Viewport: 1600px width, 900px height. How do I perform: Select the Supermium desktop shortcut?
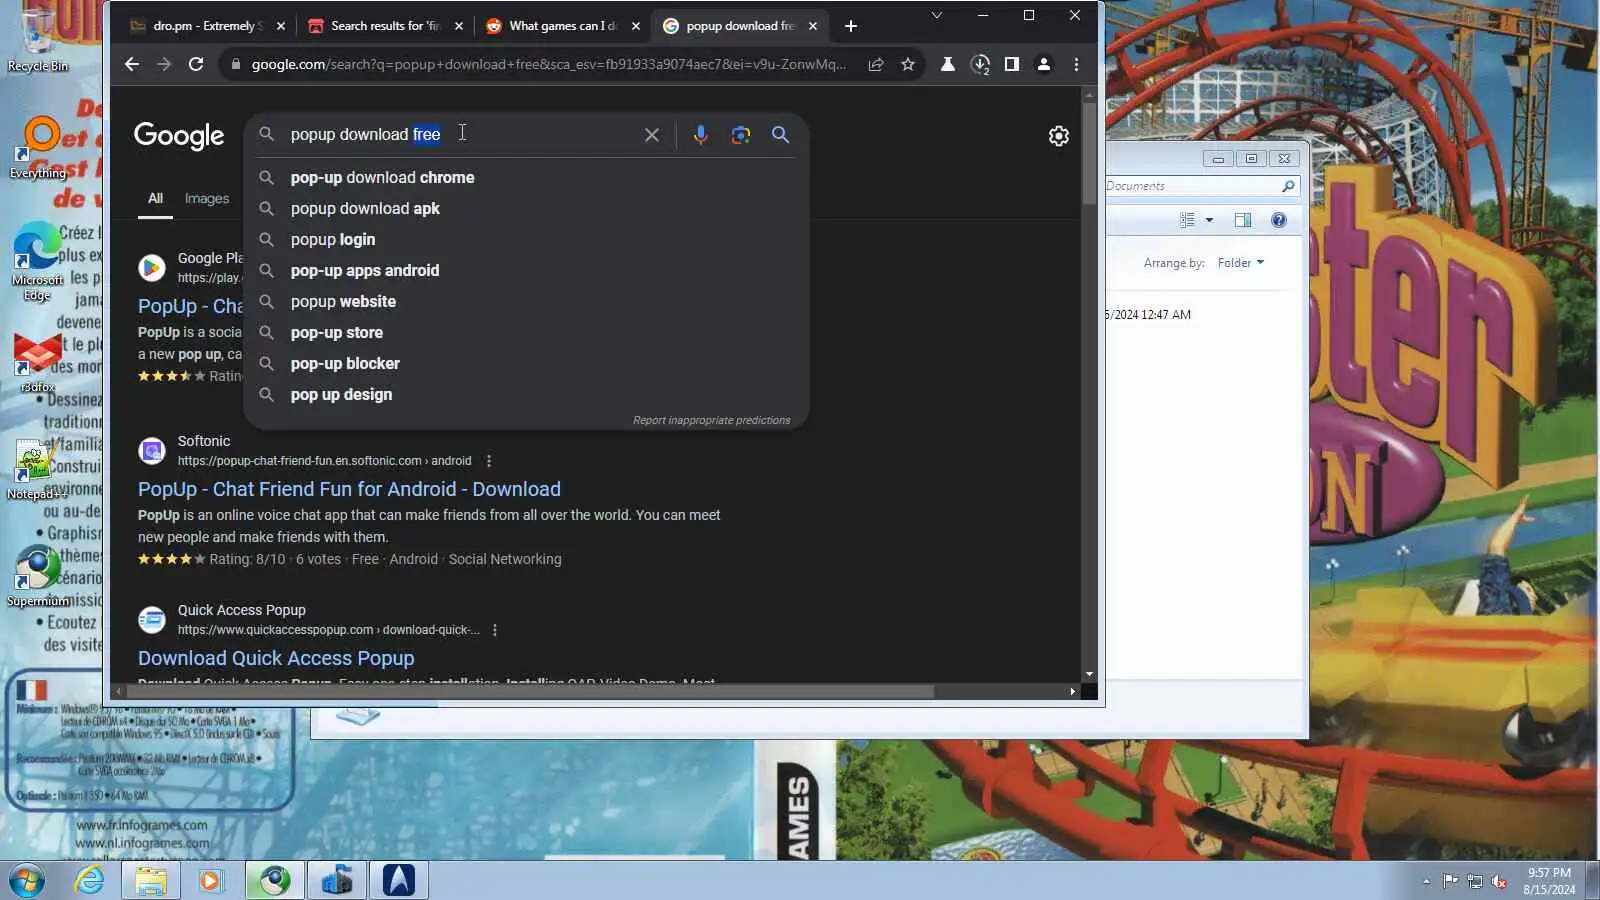(37, 578)
